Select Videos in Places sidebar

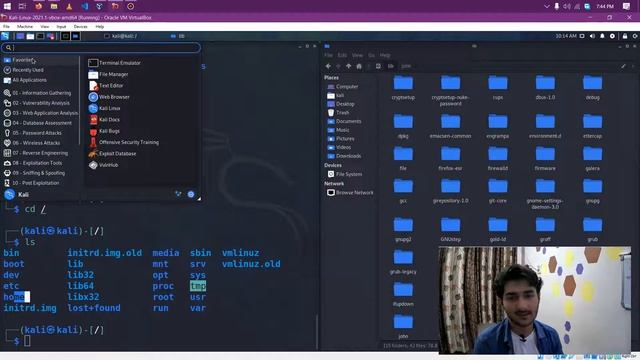339,147
